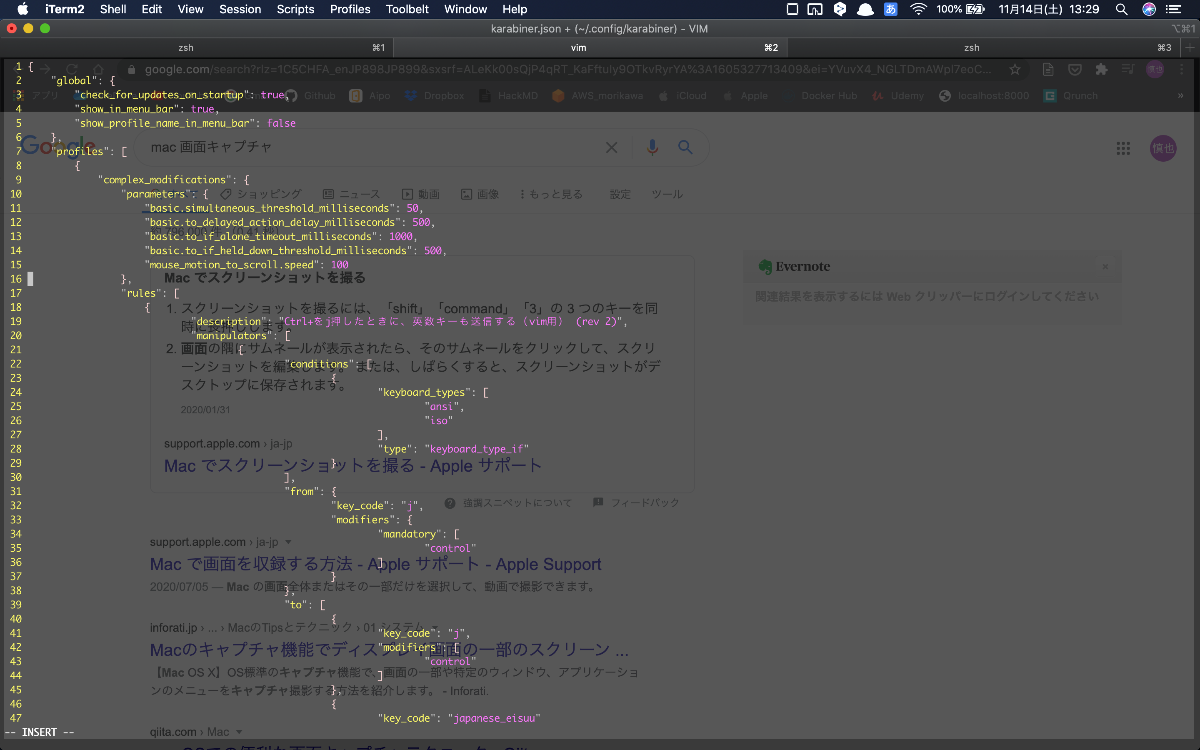Open result Mac で画面を収録する方法 - Apple Support
This screenshot has width=1200, height=750.
tap(376, 565)
